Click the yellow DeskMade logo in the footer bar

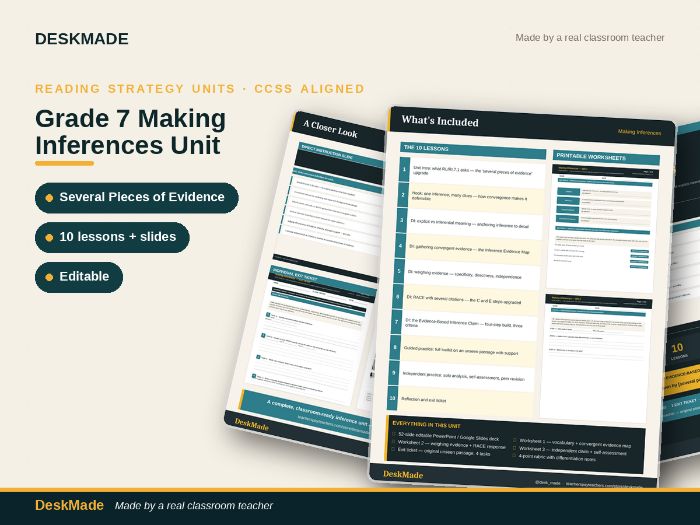coord(69,505)
